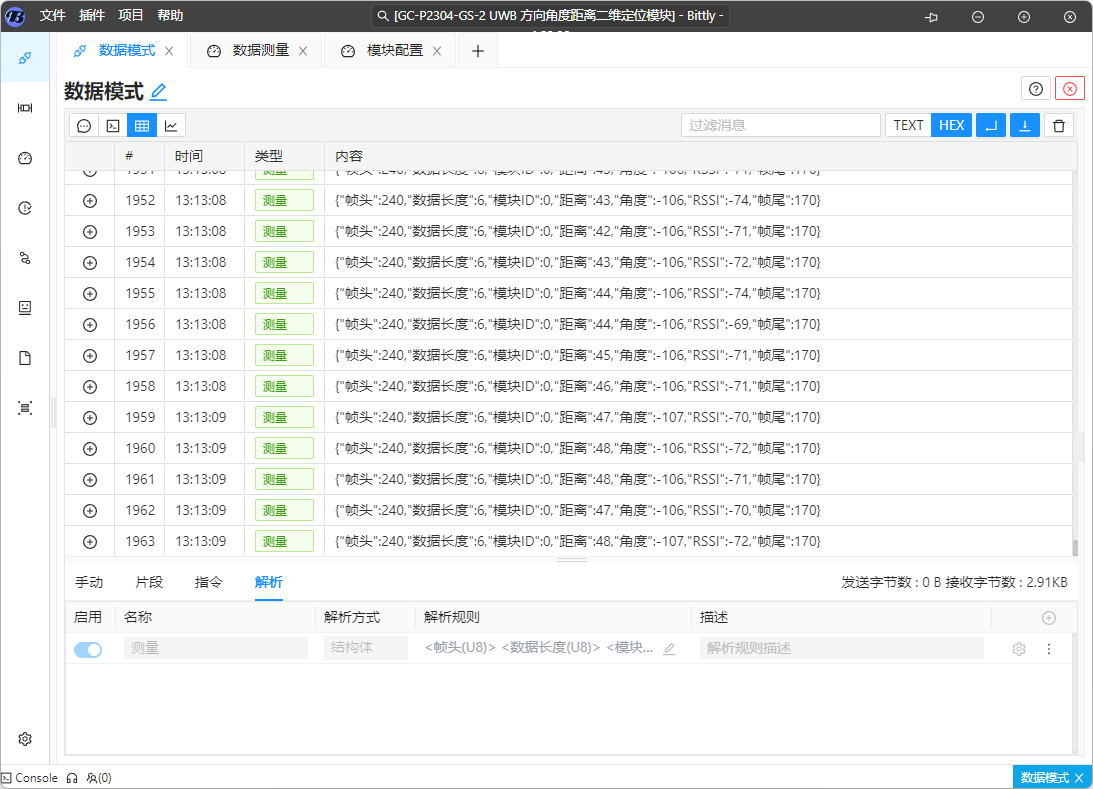Image resolution: width=1093 pixels, height=789 pixels.
Task: Open Console in the status bar
Action: point(30,778)
